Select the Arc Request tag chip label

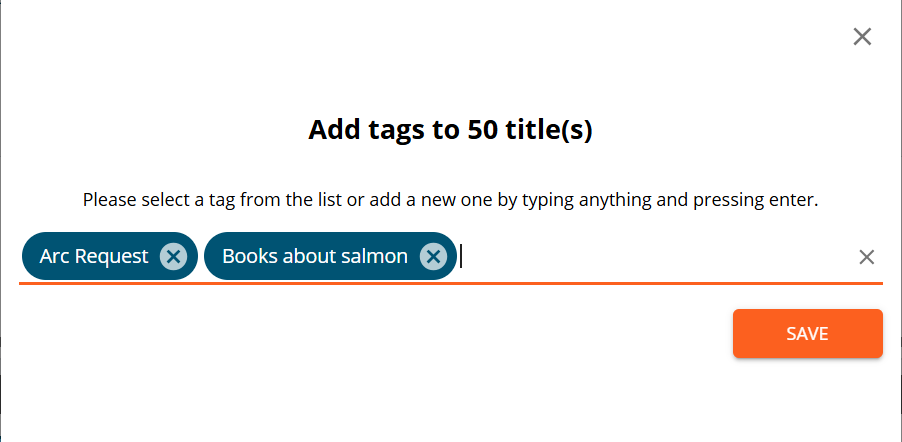[94, 256]
